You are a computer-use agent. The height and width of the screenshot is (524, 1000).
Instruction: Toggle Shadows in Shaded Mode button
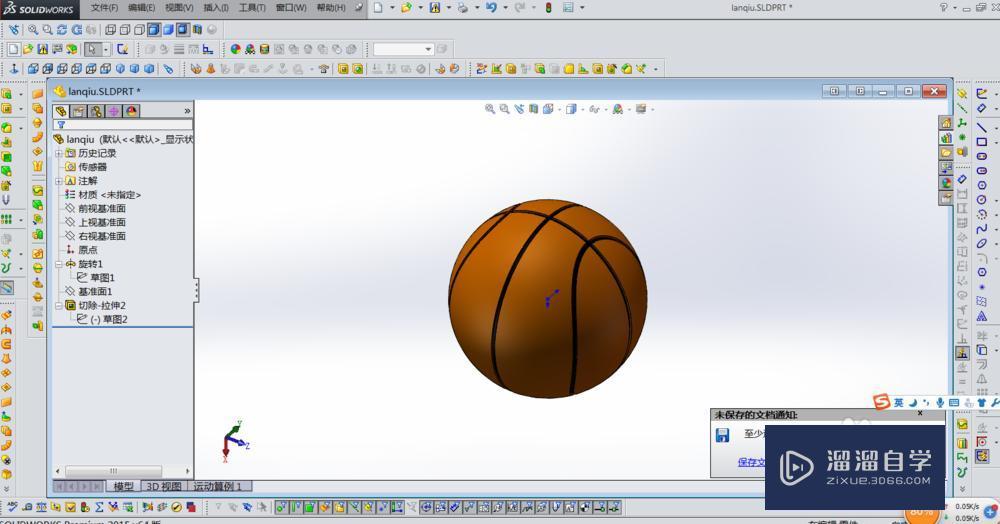pyautogui.click(x=182, y=29)
